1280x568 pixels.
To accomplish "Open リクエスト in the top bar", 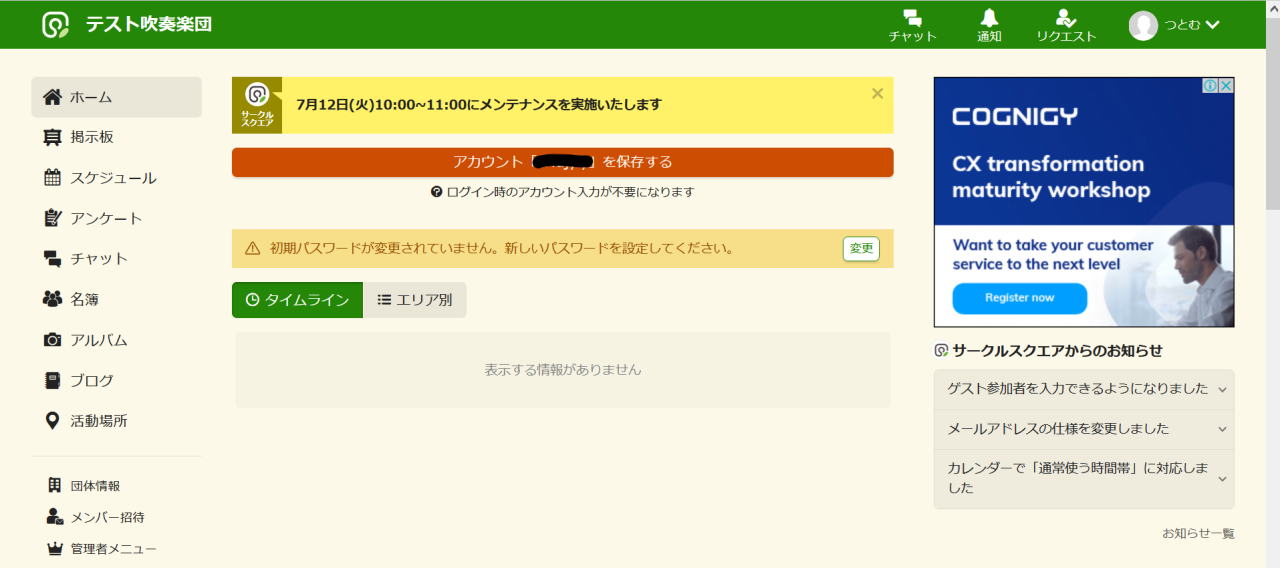I will point(1066,18).
